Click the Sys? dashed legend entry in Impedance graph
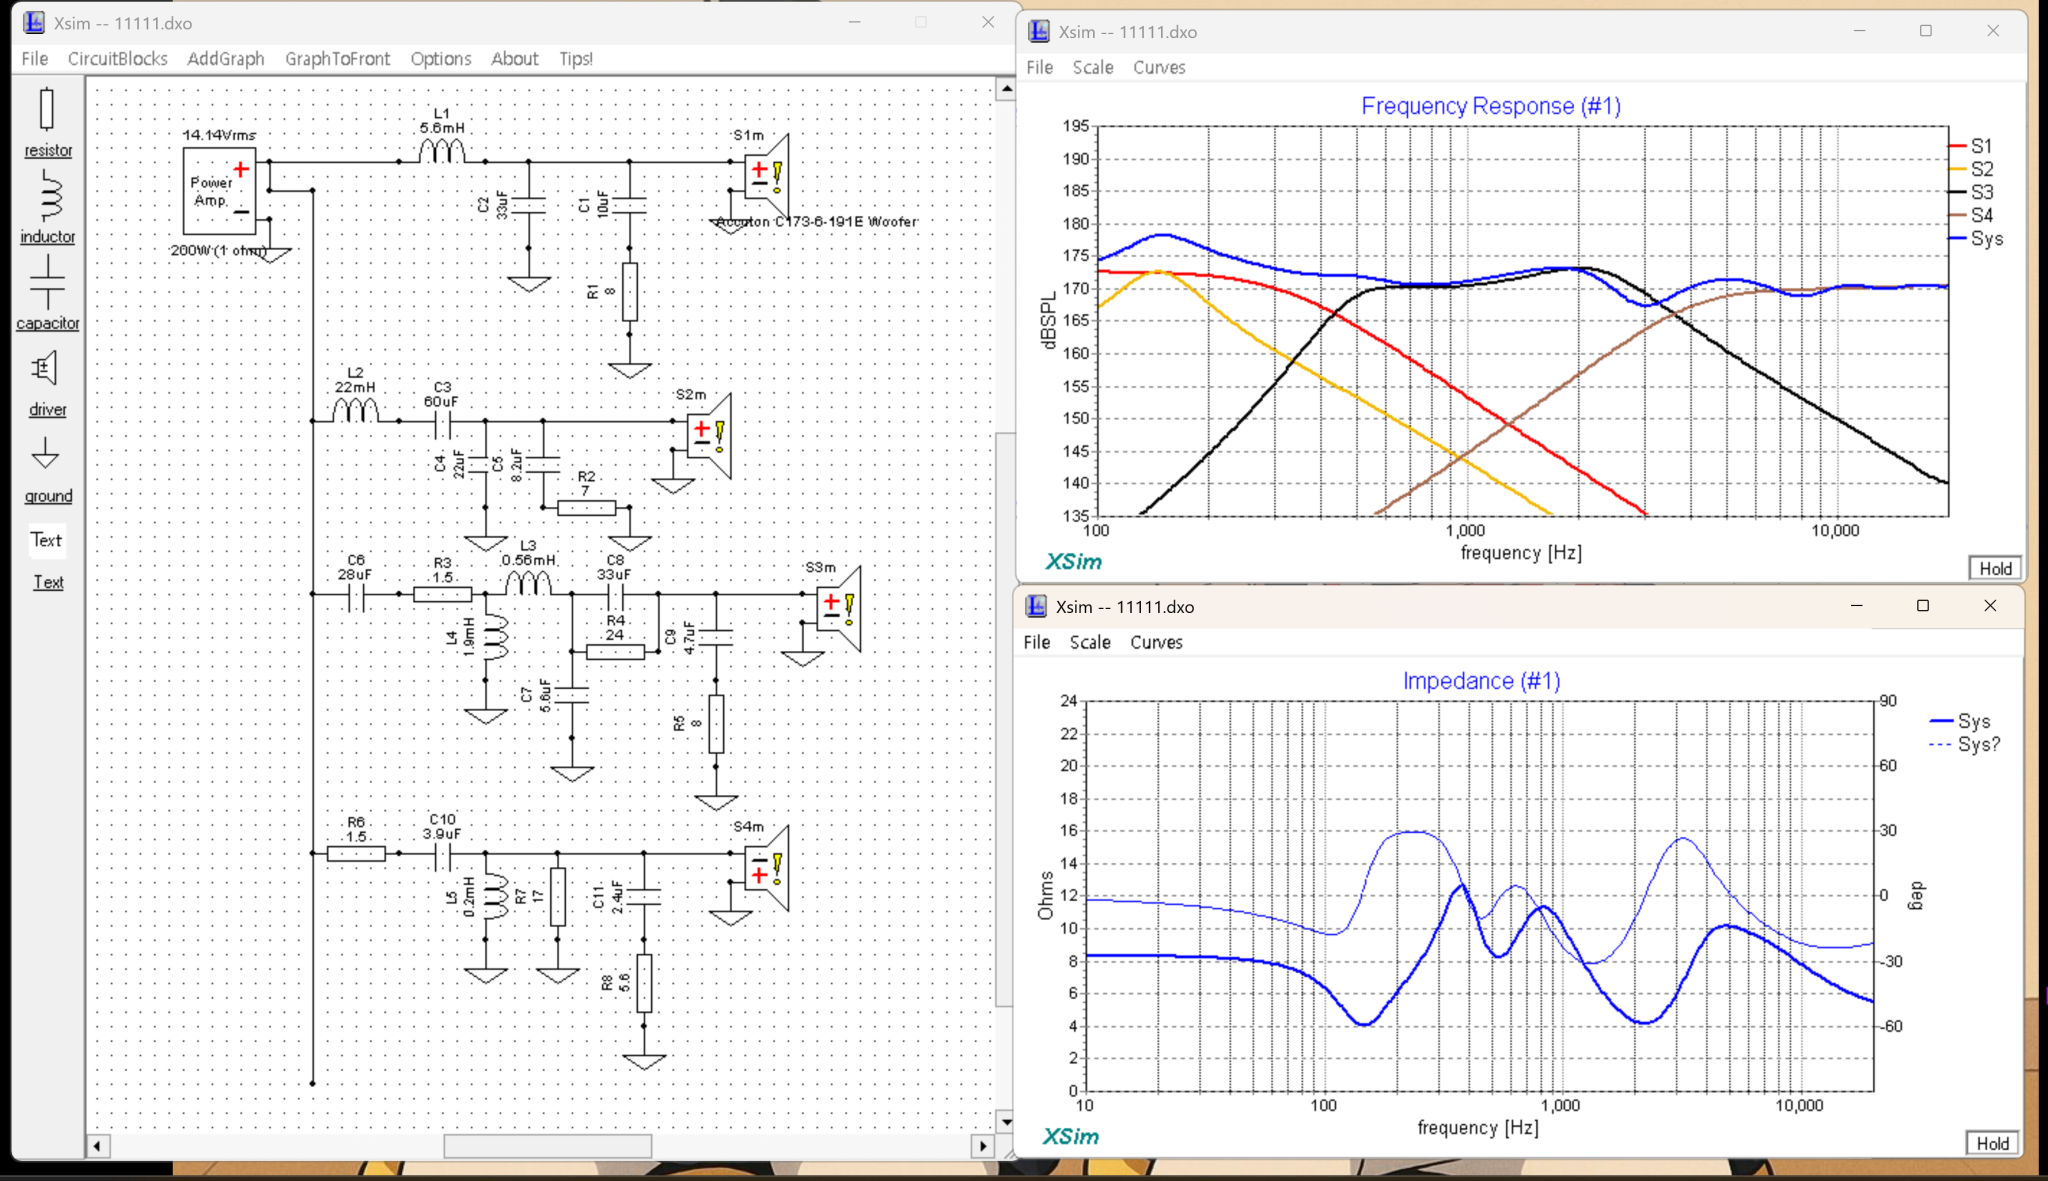The height and width of the screenshot is (1181, 2048). [1964, 744]
